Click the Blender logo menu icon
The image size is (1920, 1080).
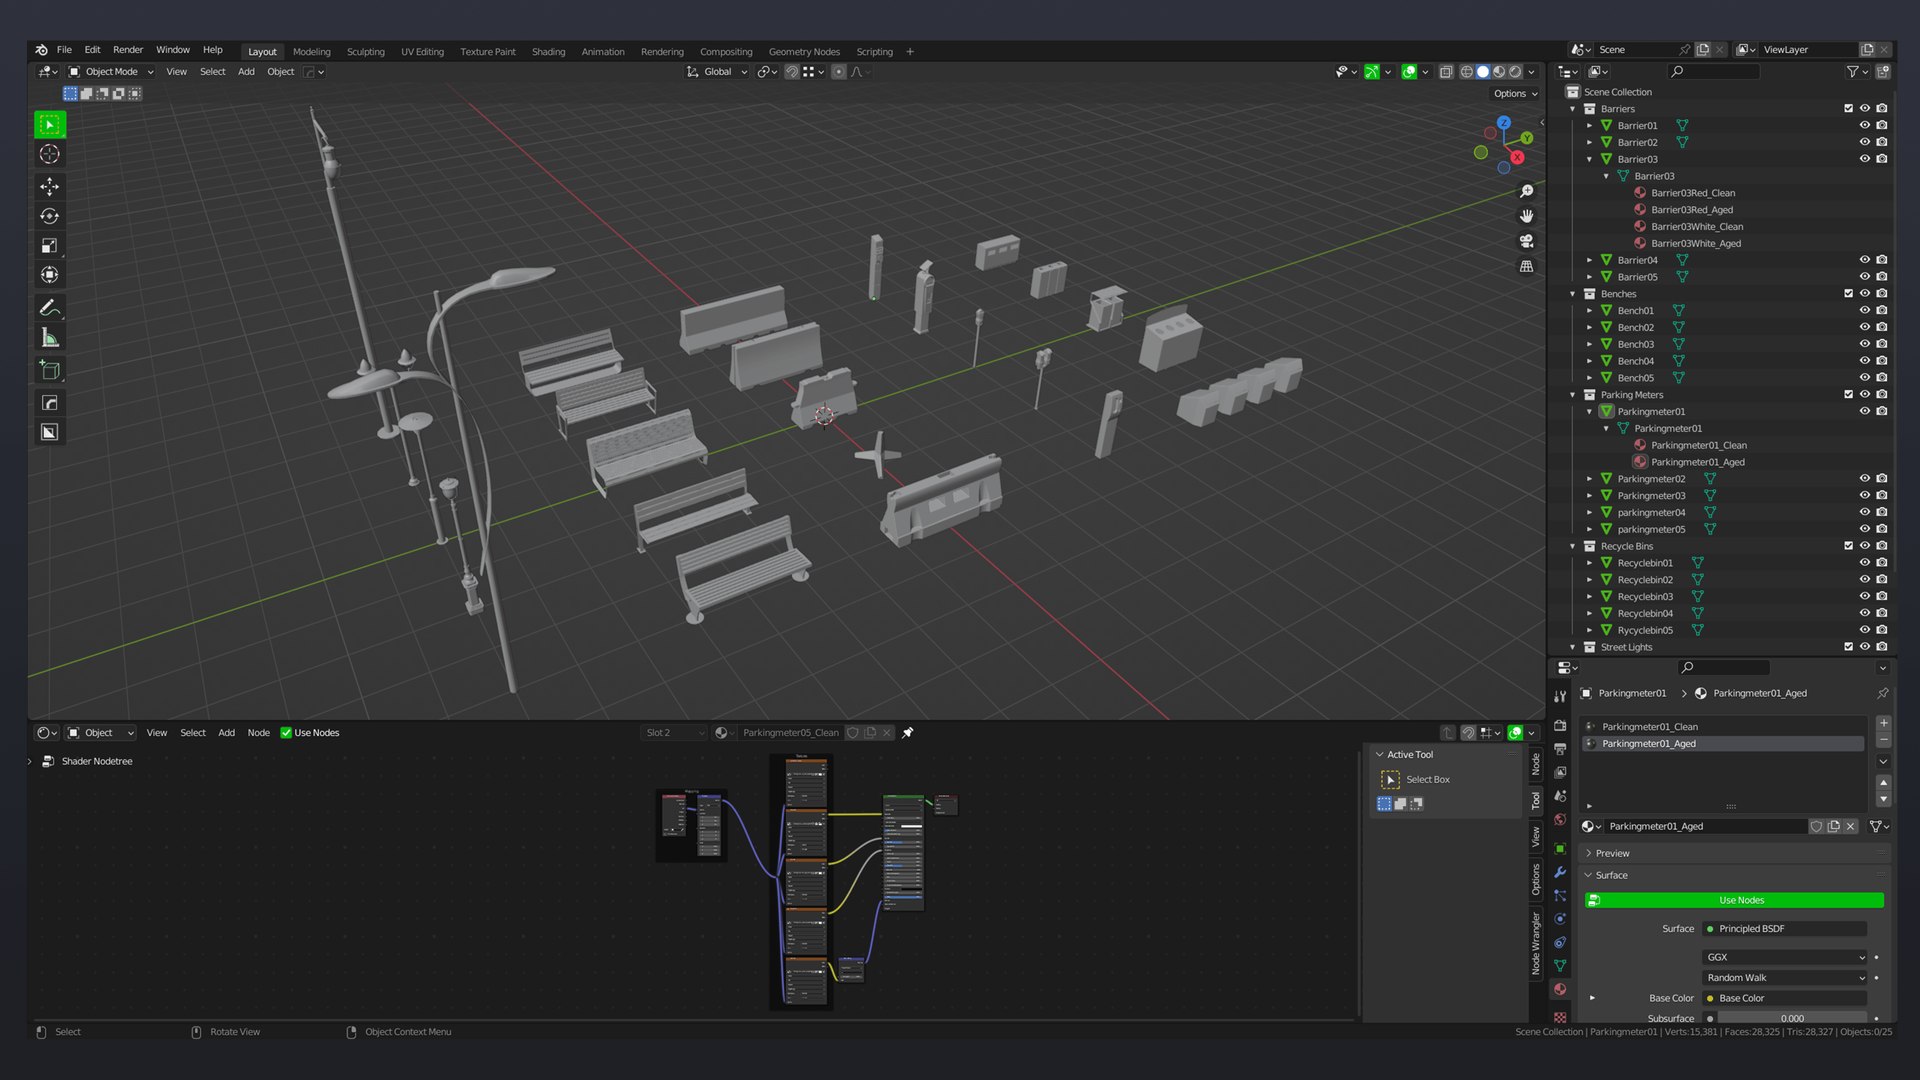[41, 49]
